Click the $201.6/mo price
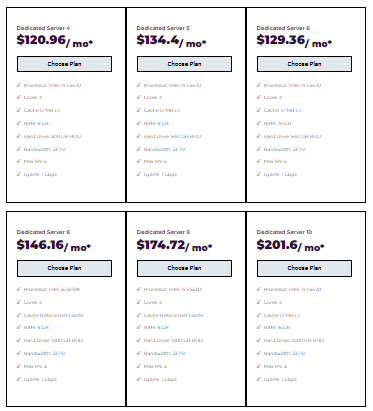This screenshot has height=411, width=373. [290, 246]
